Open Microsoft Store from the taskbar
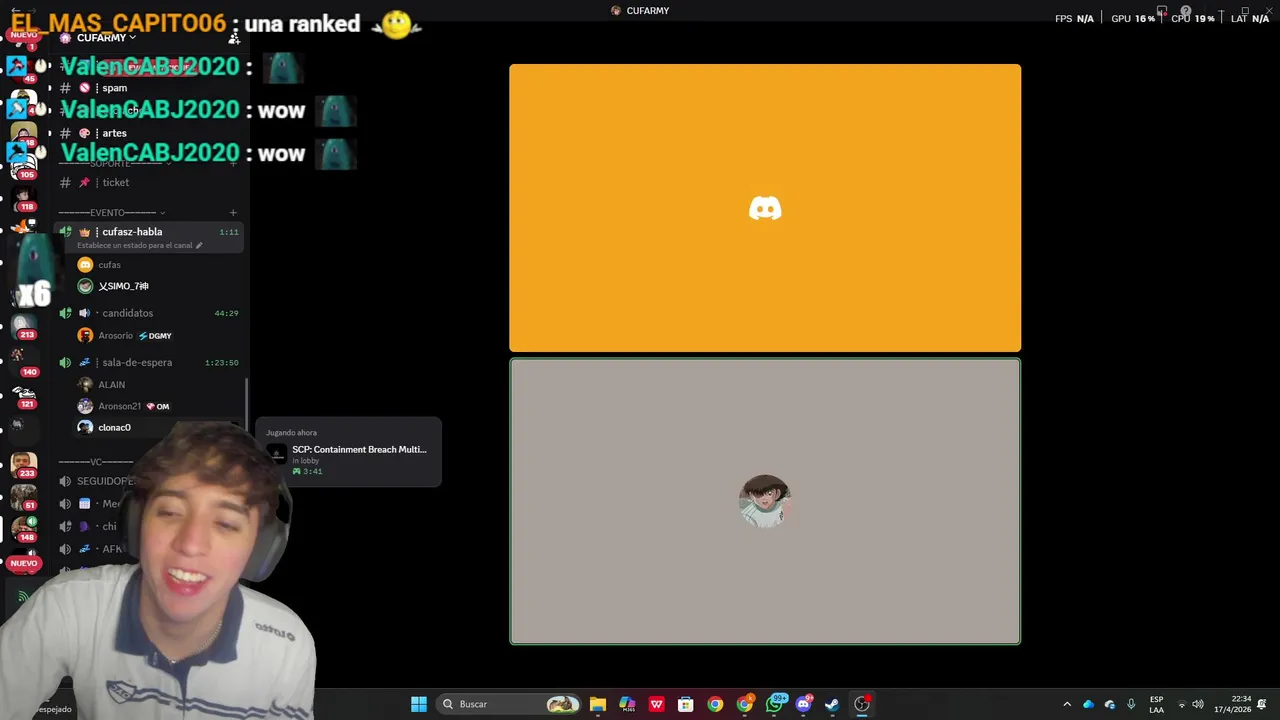 coord(685,704)
